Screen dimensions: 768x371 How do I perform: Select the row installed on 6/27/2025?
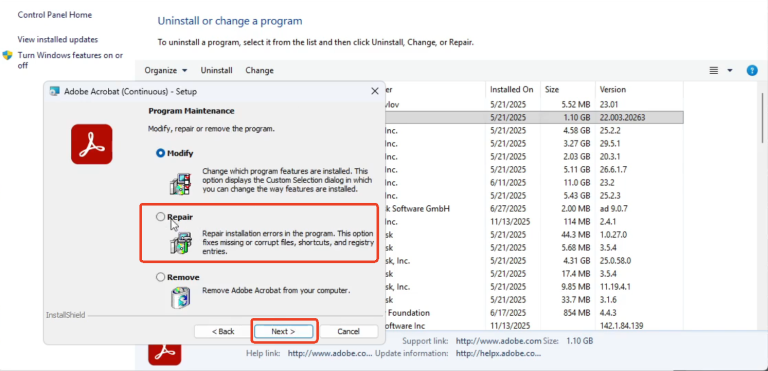[x=533, y=208]
